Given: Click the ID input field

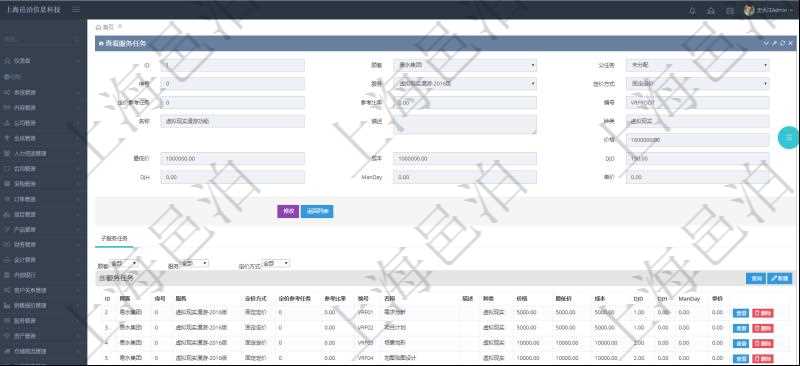Looking at the screenshot, I should (x=233, y=65).
